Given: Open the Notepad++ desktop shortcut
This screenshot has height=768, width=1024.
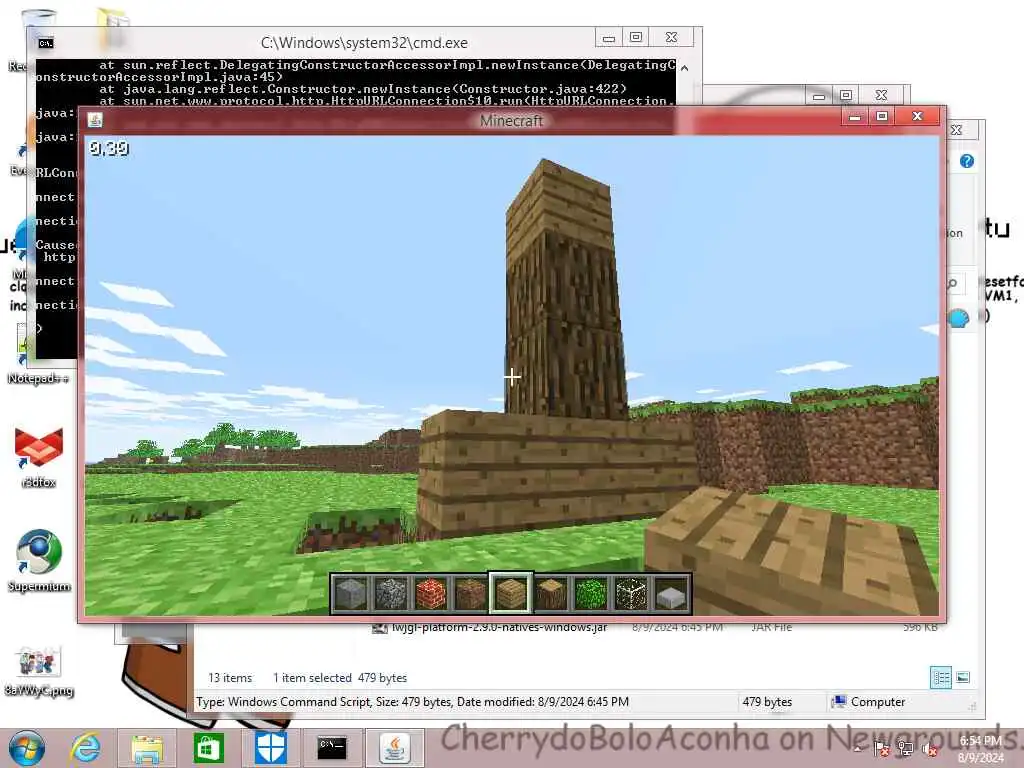Looking at the screenshot, I should point(37,355).
